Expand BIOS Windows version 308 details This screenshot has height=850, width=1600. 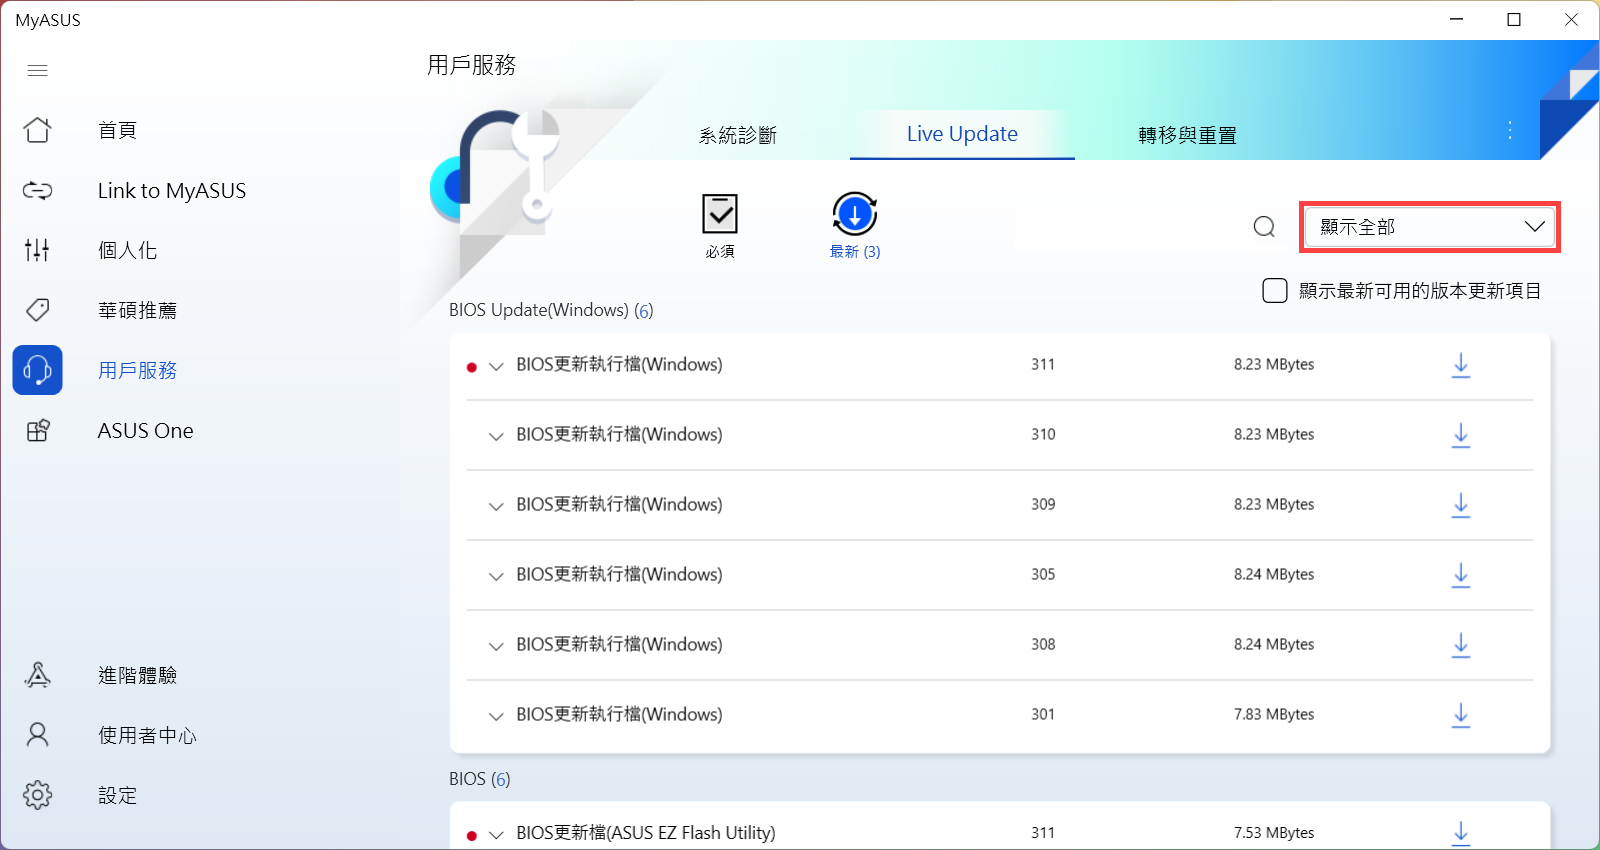[x=496, y=646]
